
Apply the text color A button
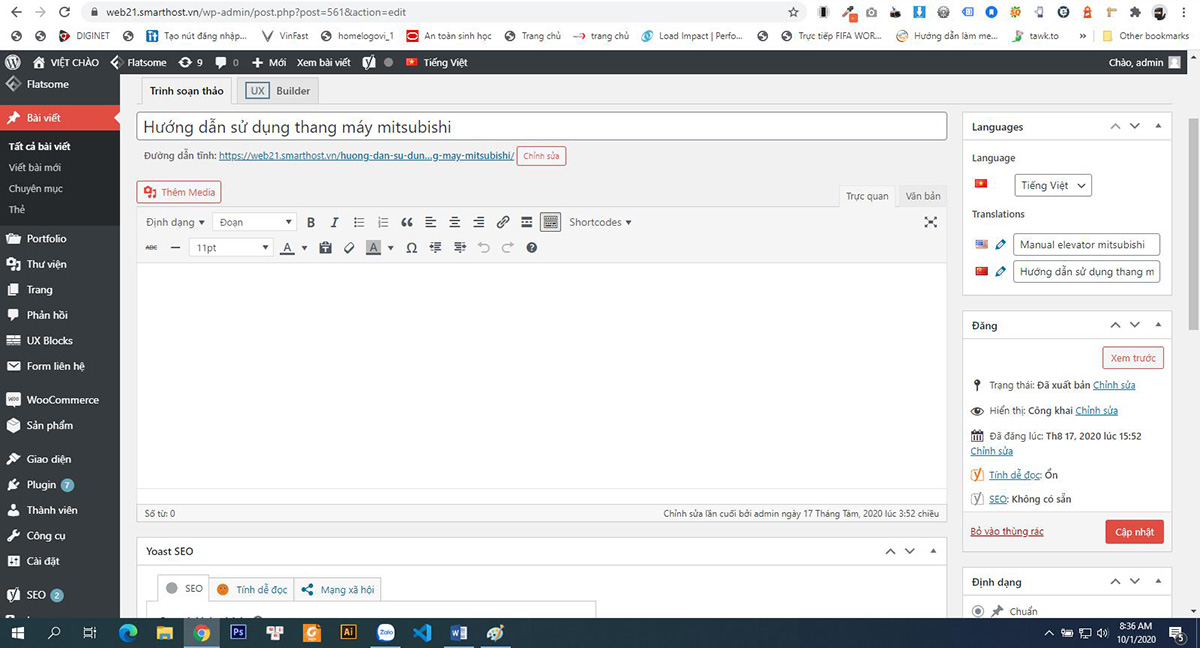288,247
